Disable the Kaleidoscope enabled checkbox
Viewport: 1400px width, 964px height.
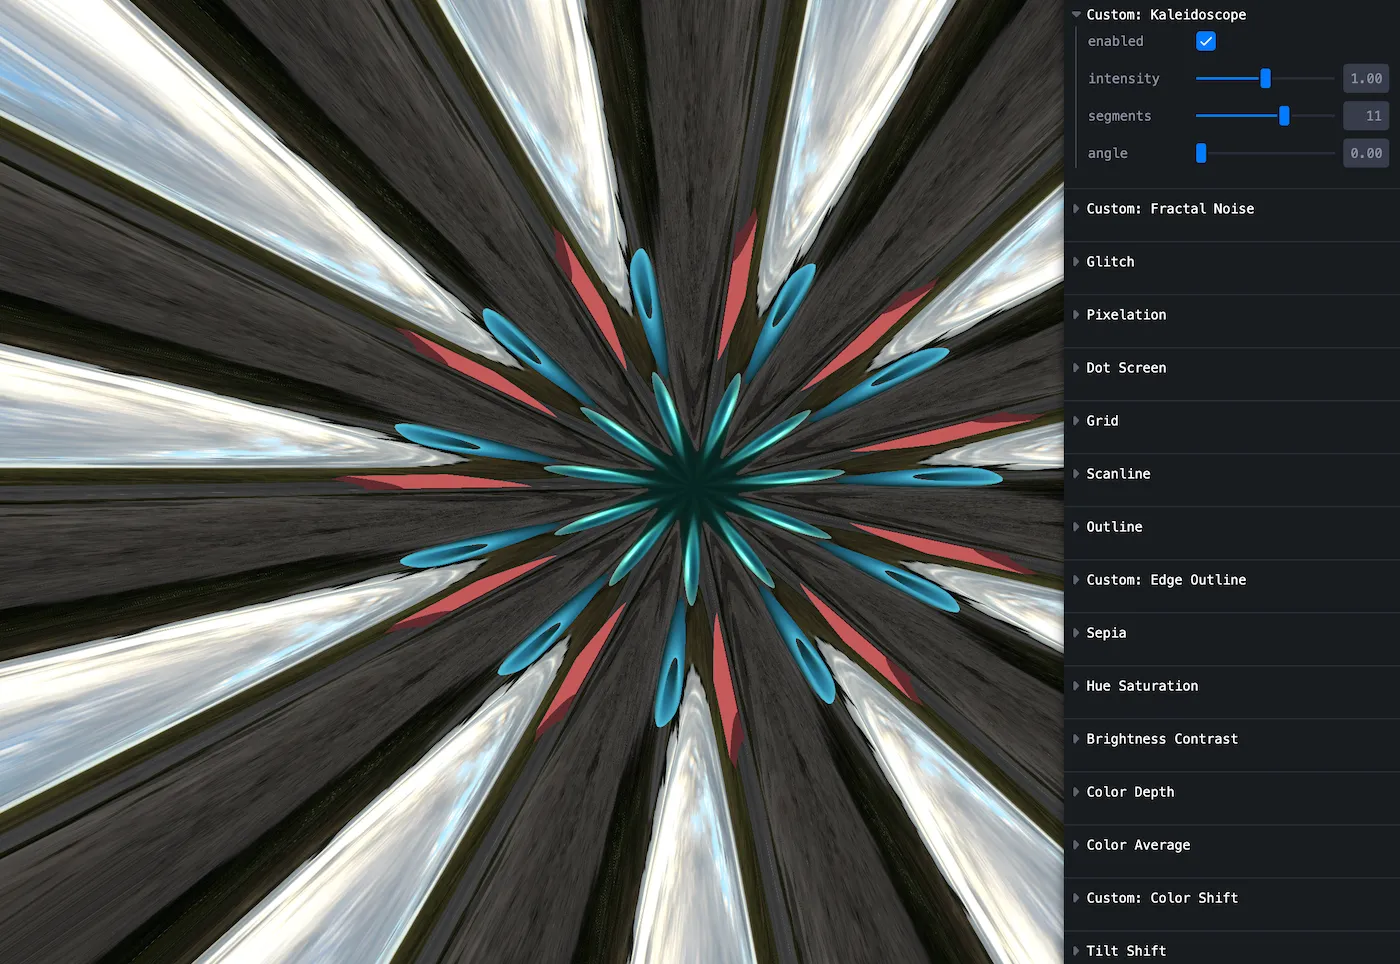point(1205,41)
